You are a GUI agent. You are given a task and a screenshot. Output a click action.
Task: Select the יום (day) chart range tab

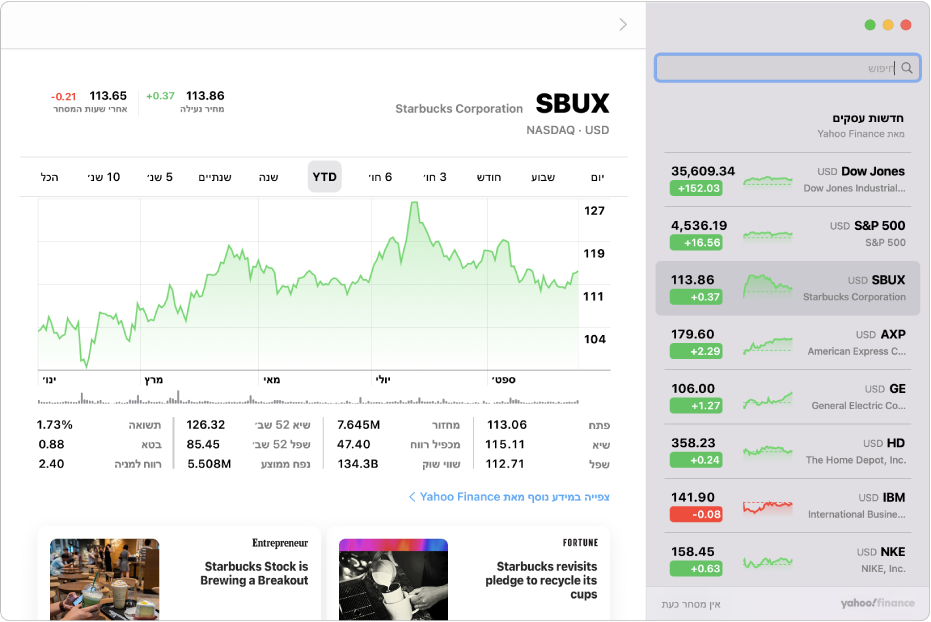[x=597, y=177]
